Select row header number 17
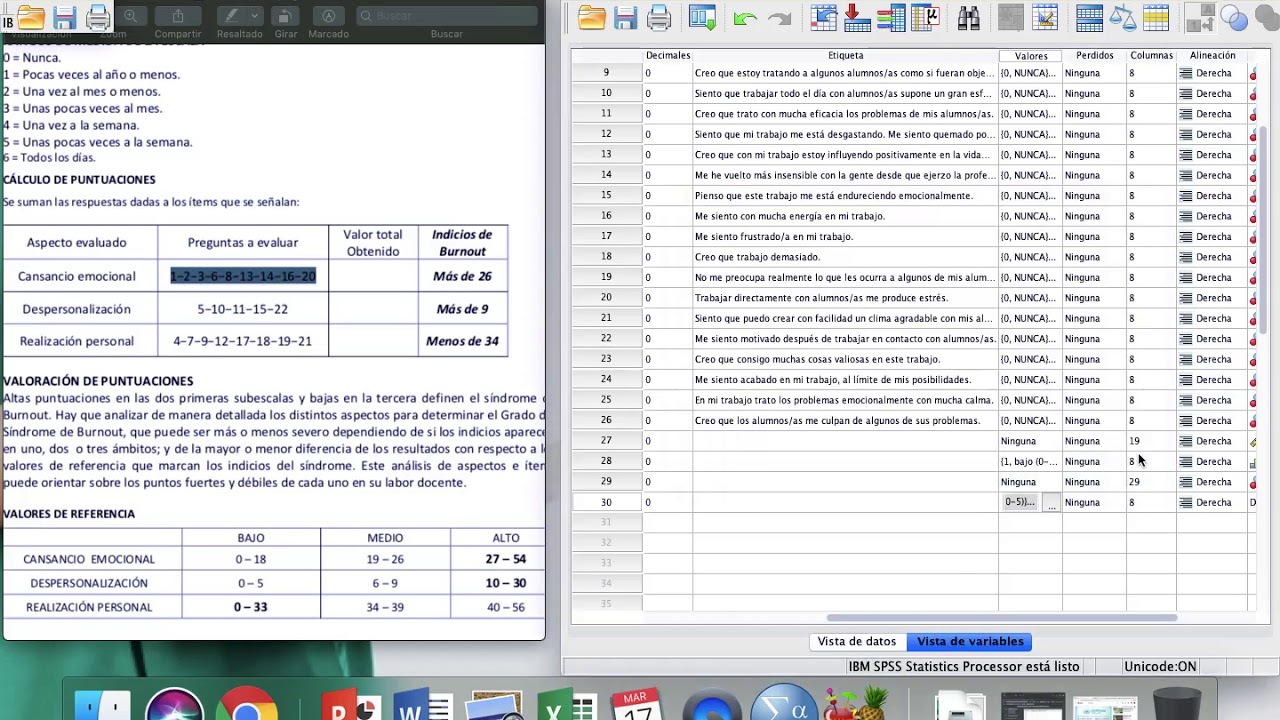The image size is (1280, 720). click(x=606, y=236)
